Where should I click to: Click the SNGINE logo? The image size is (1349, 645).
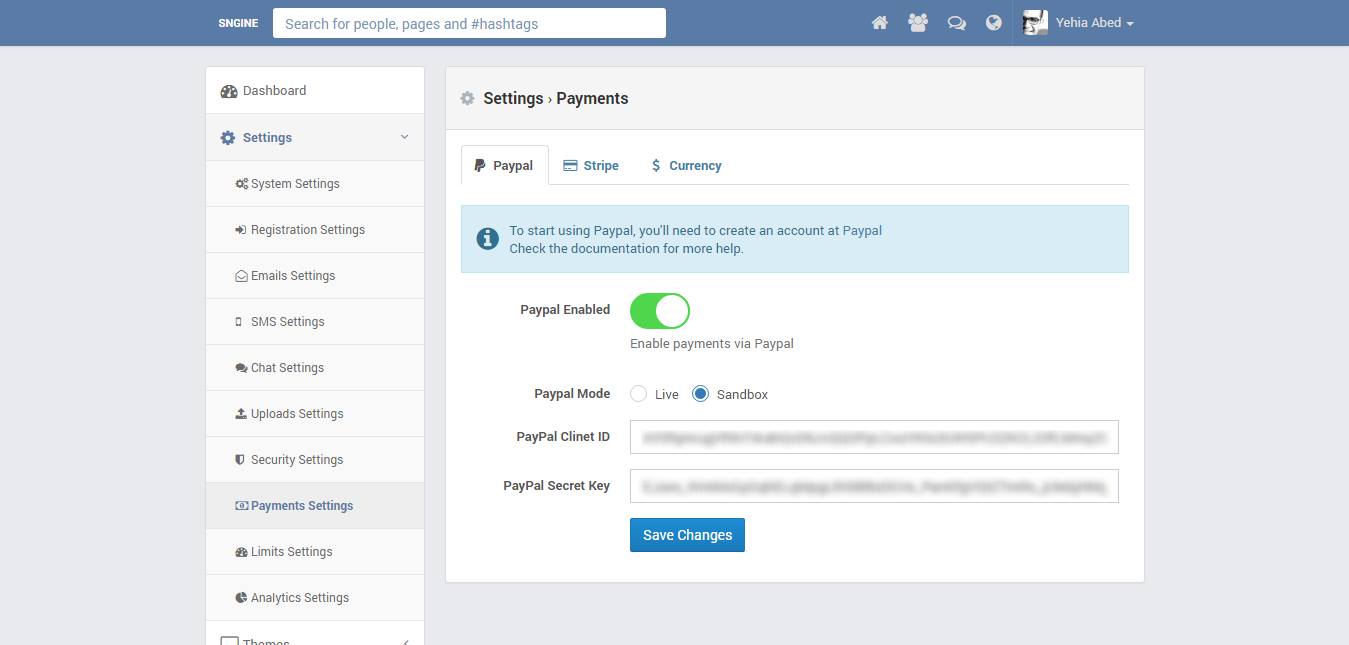[x=238, y=23]
